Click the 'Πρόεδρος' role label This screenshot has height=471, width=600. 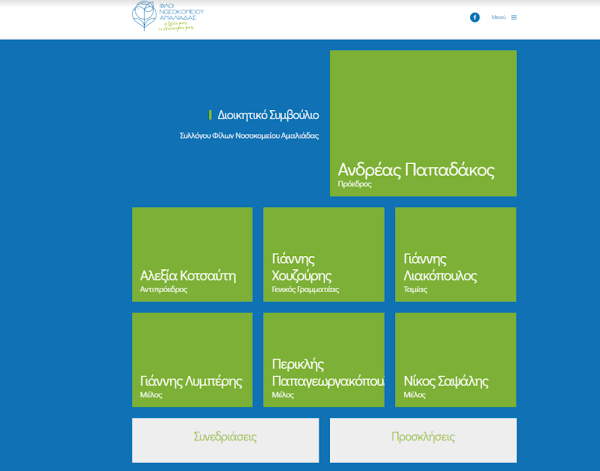tap(355, 185)
